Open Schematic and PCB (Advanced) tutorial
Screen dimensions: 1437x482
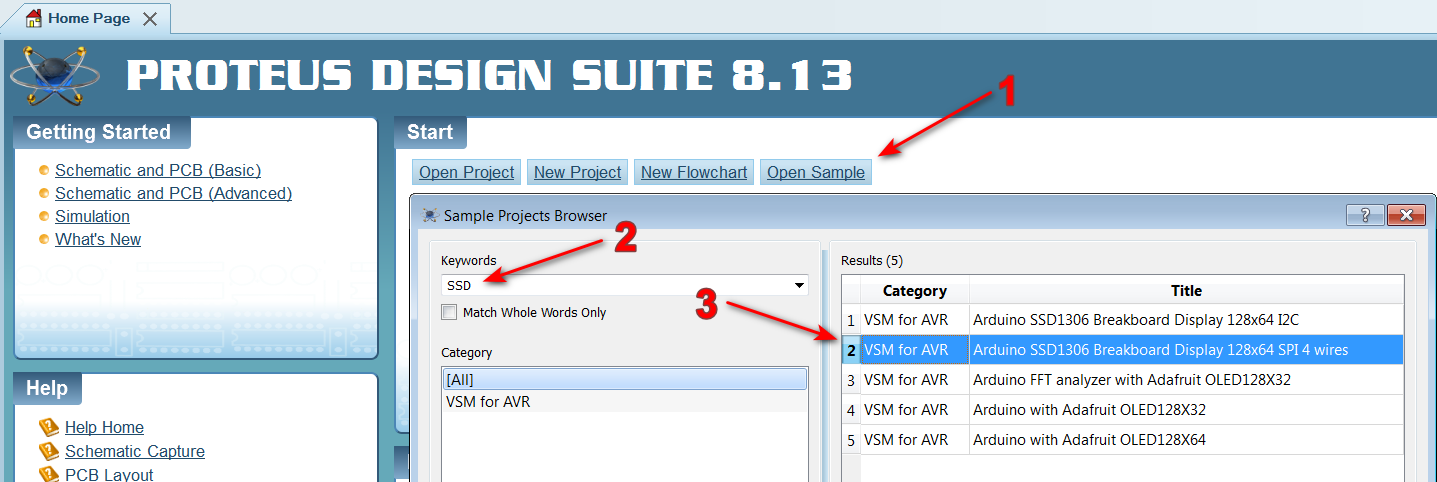click(173, 193)
